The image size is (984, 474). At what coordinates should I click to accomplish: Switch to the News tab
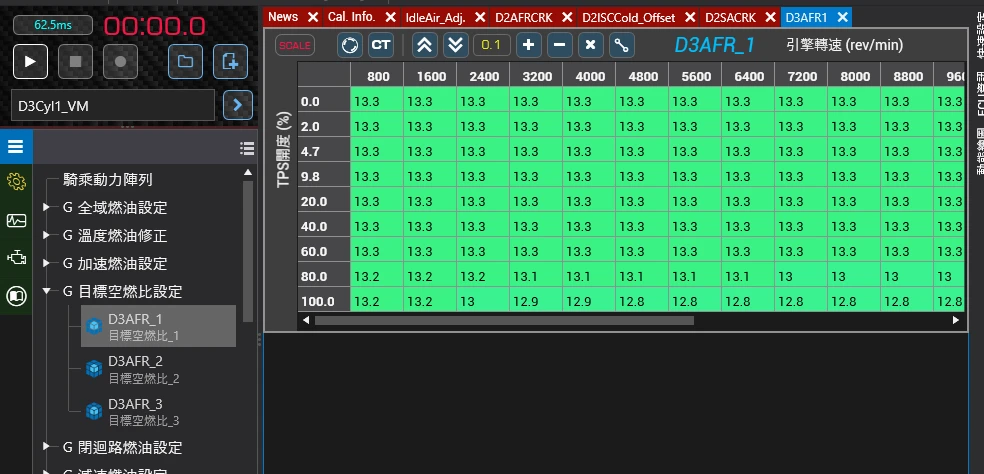283,17
